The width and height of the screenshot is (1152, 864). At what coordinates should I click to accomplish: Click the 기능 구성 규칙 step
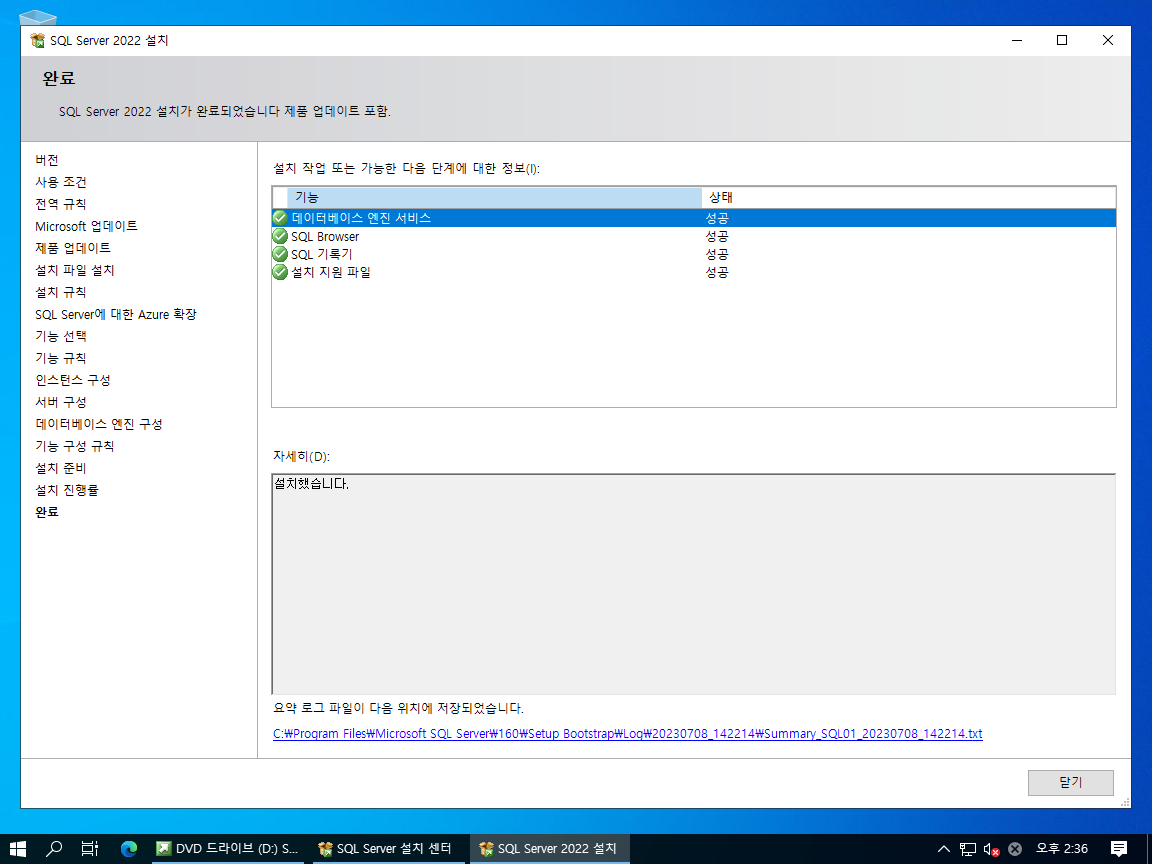pos(75,447)
